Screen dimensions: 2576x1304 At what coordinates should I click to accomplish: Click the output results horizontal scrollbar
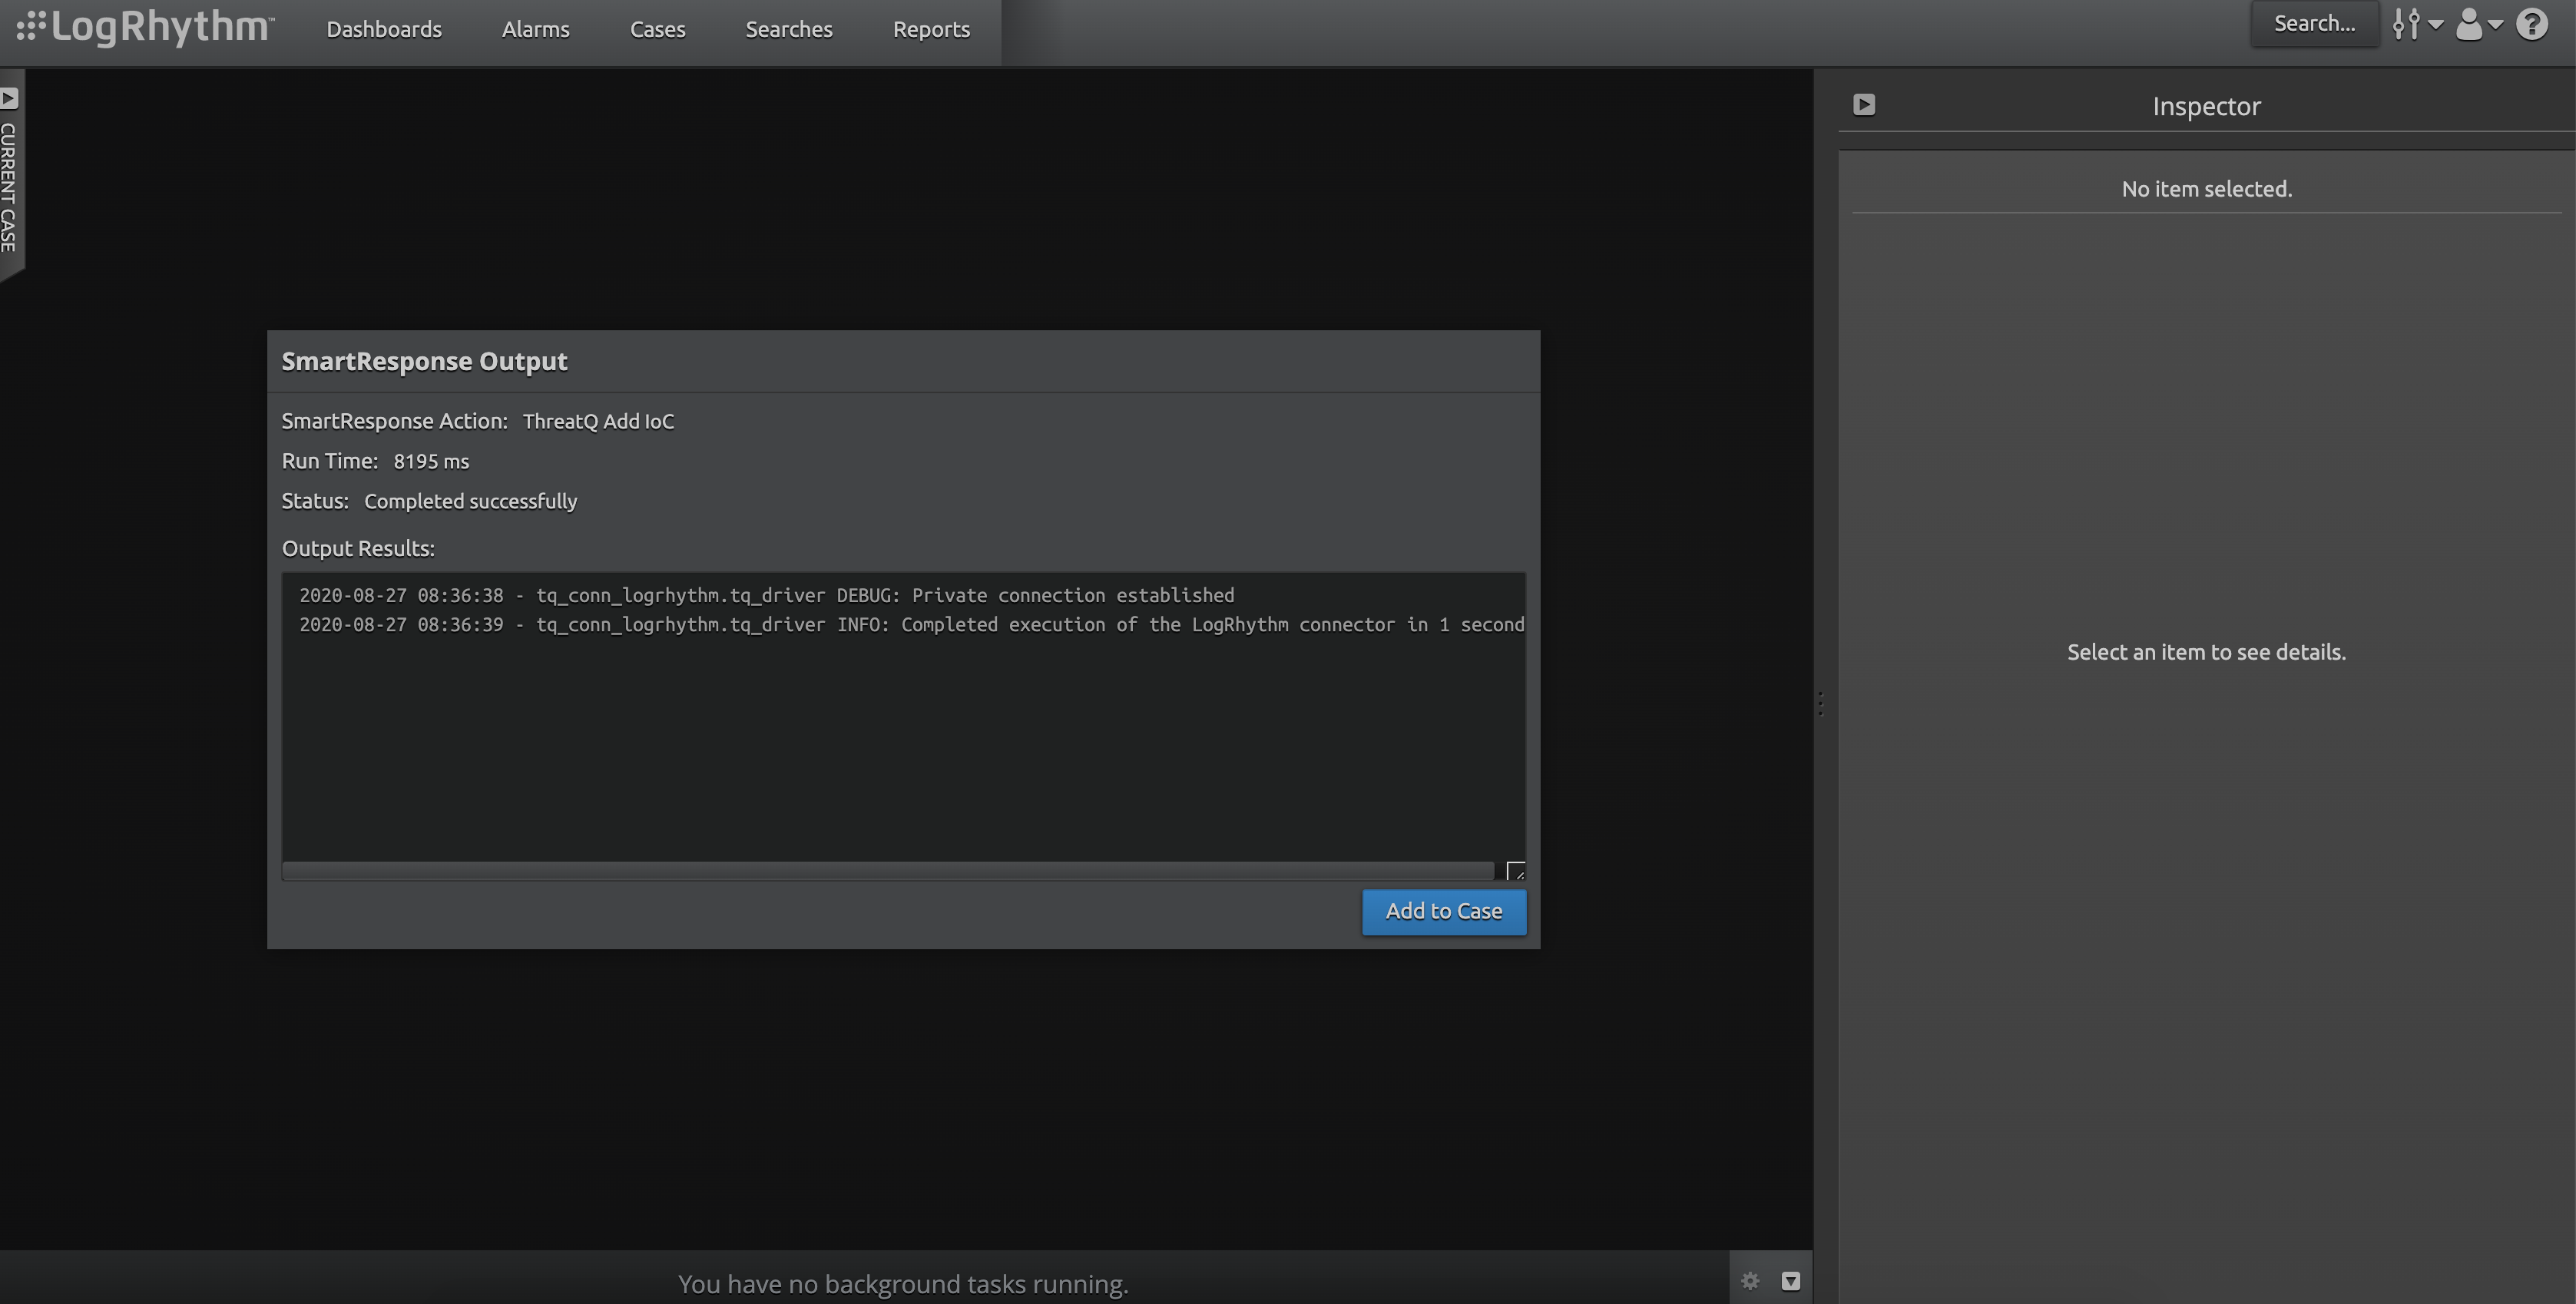pyautogui.click(x=887, y=870)
